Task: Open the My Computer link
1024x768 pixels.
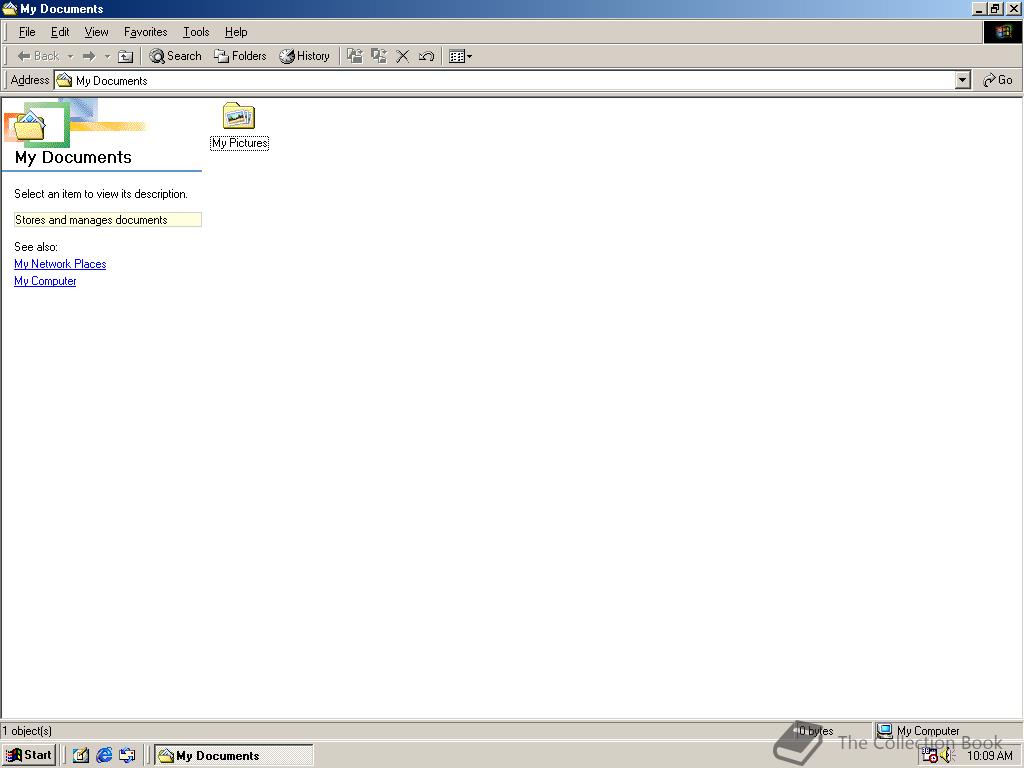Action: point(45,281)
